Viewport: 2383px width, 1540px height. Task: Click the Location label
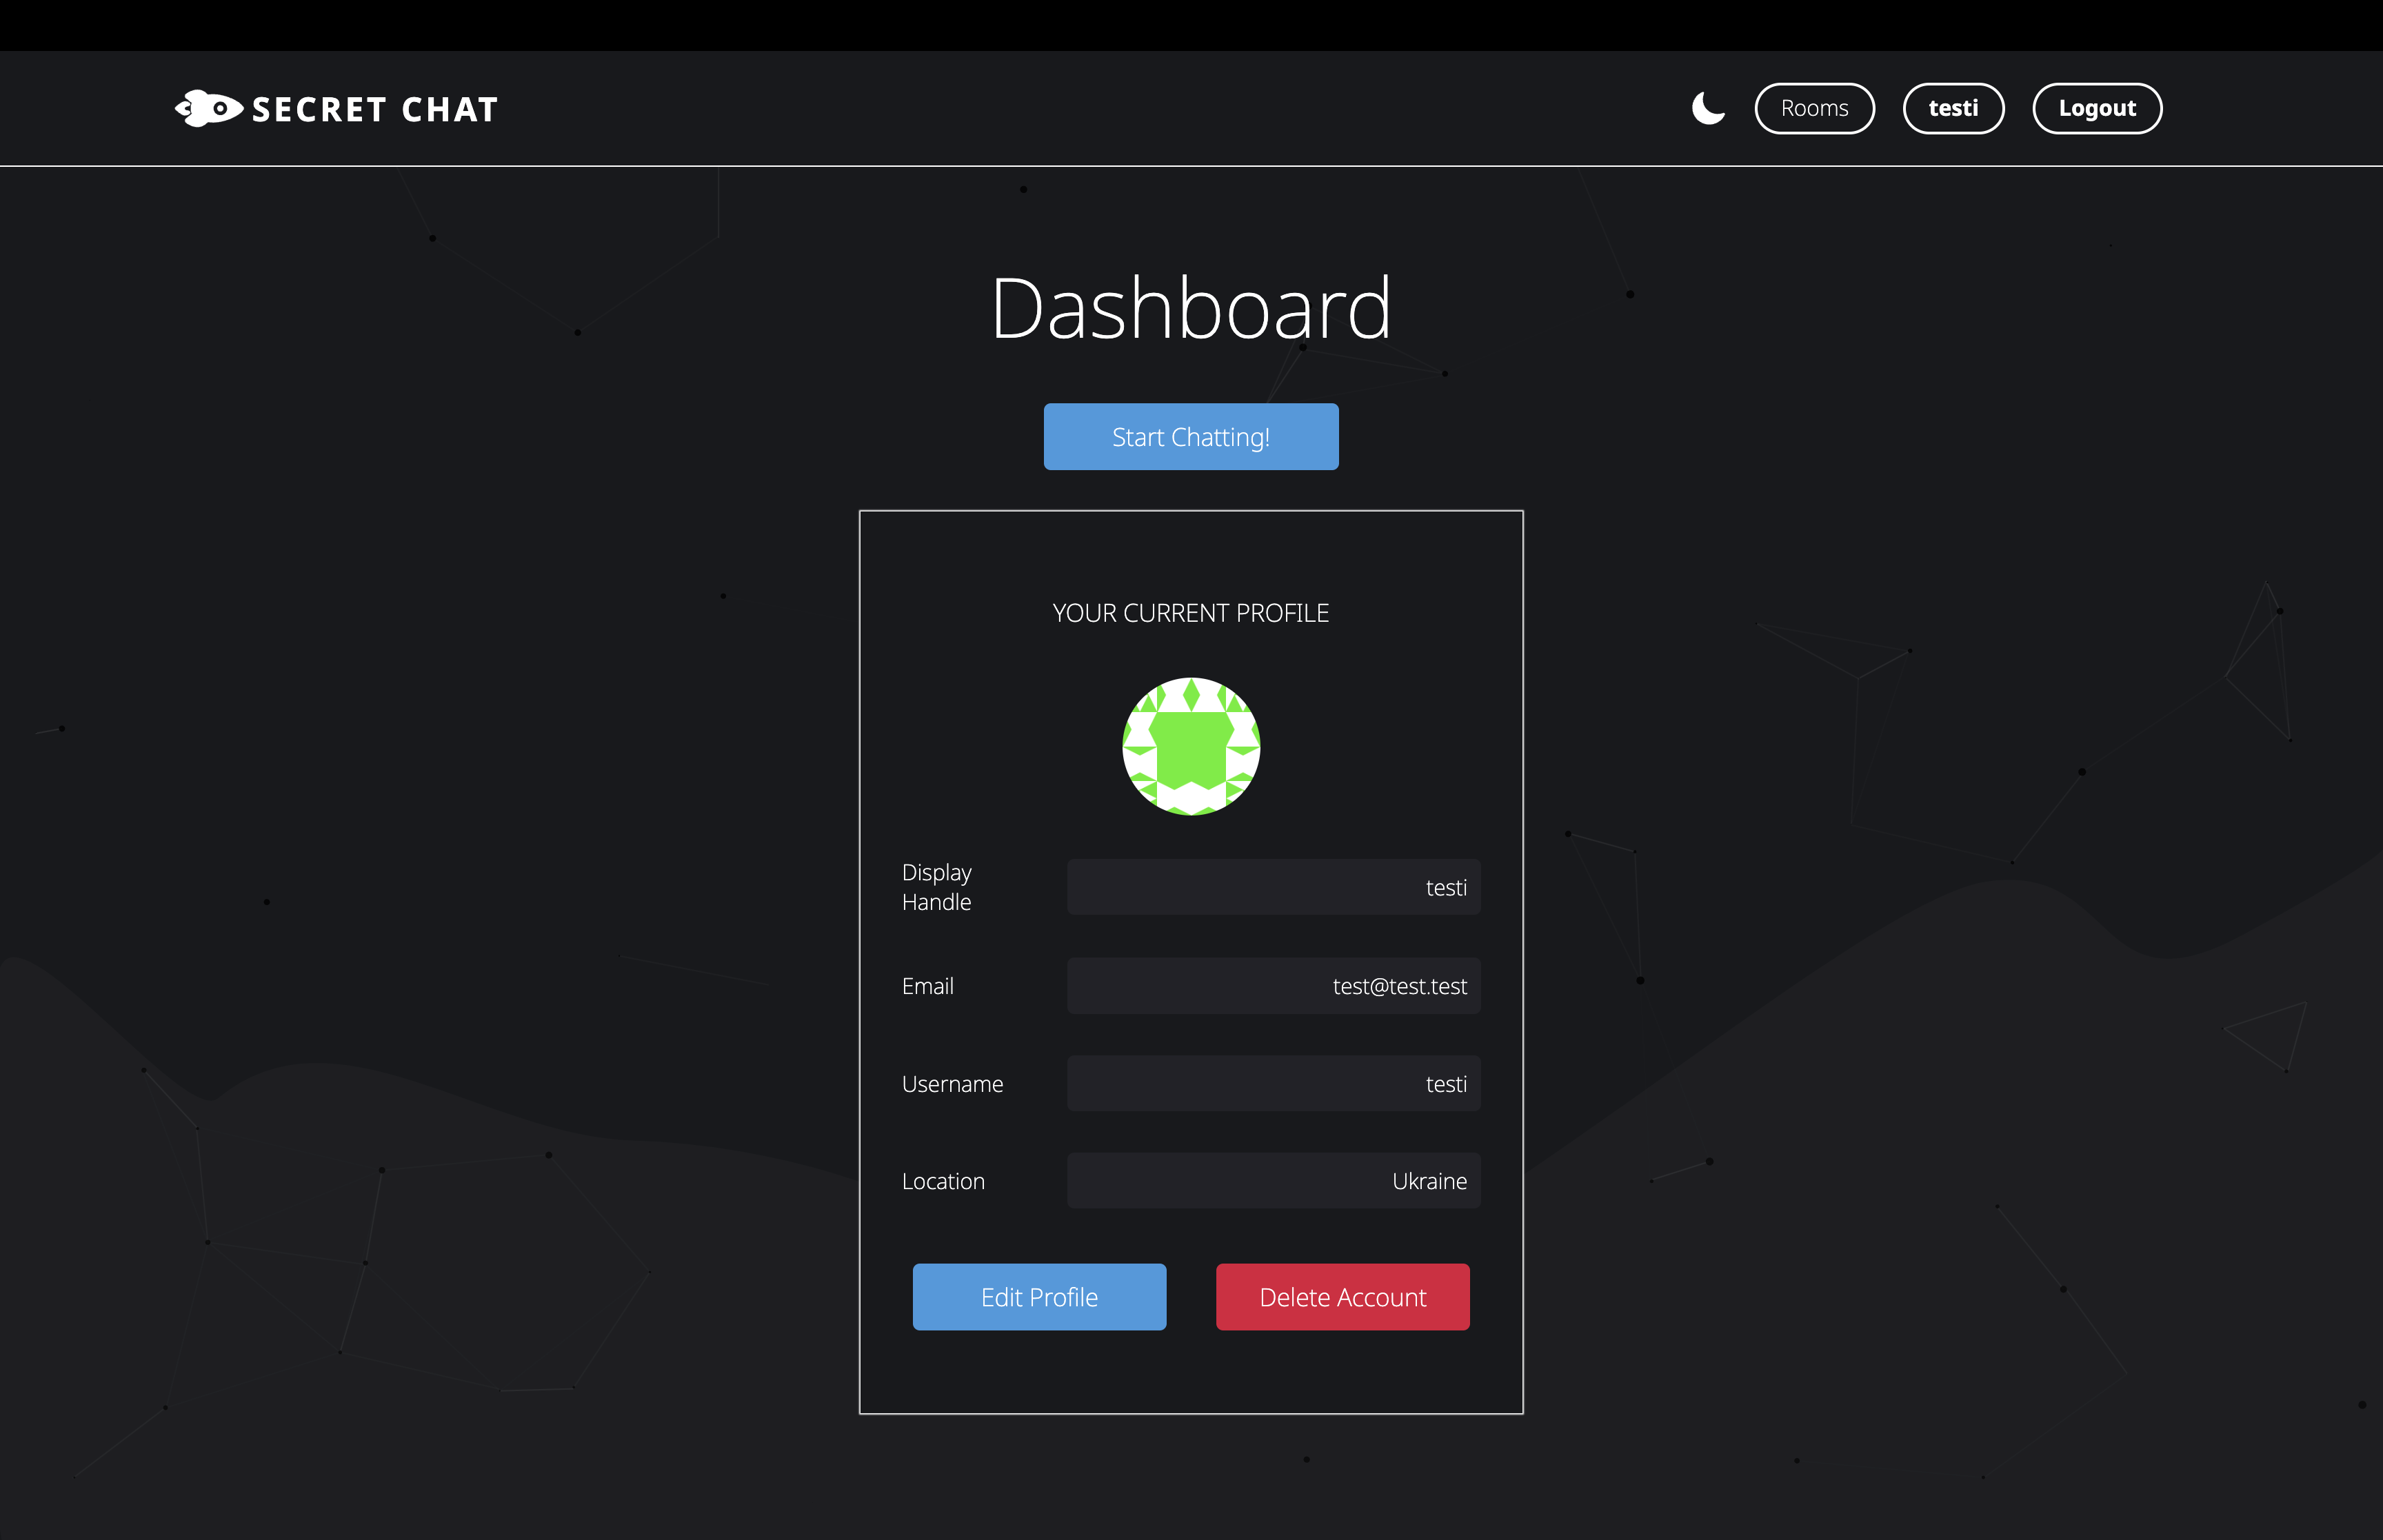pyautogui.click(x=943, y=1181)
